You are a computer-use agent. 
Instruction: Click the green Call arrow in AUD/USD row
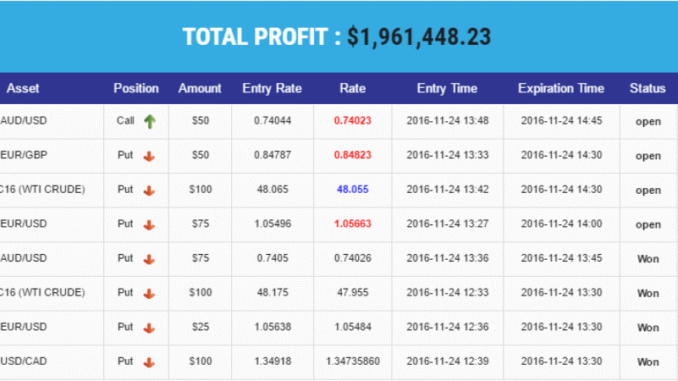pos(150,122)
